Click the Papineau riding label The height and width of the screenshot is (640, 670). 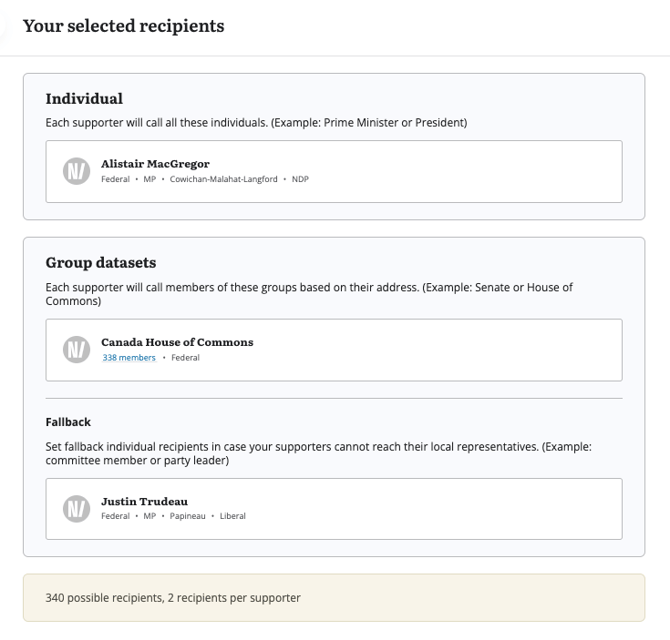[x=186, y=516]
